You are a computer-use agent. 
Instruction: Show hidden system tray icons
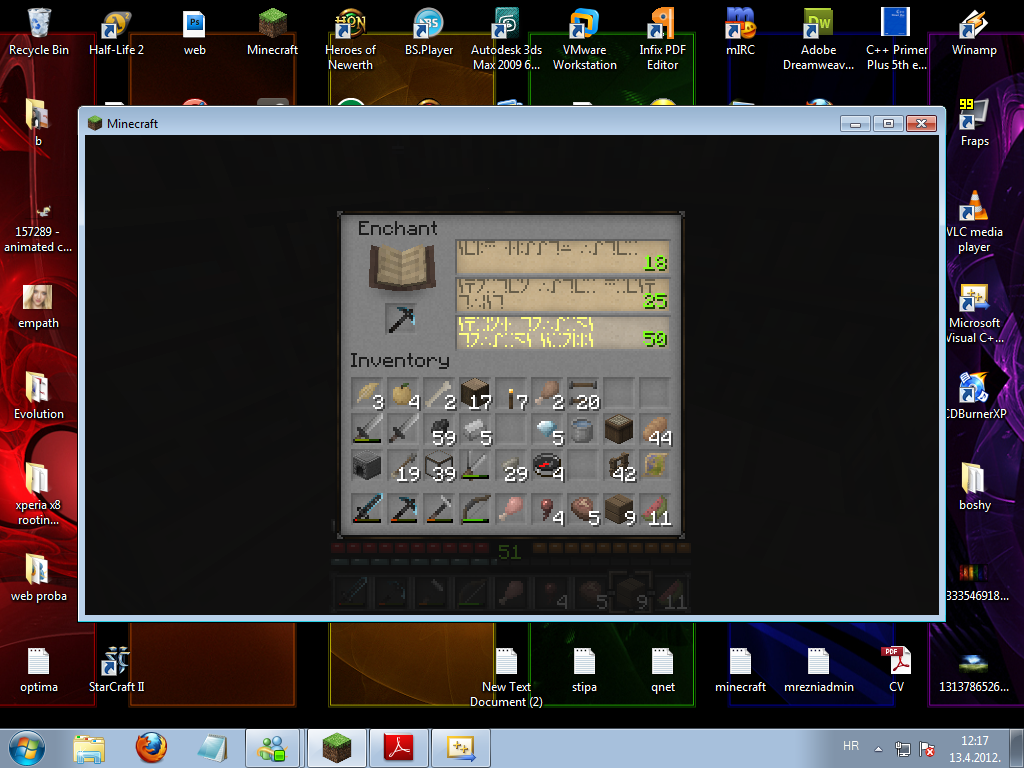coord(878,749)
